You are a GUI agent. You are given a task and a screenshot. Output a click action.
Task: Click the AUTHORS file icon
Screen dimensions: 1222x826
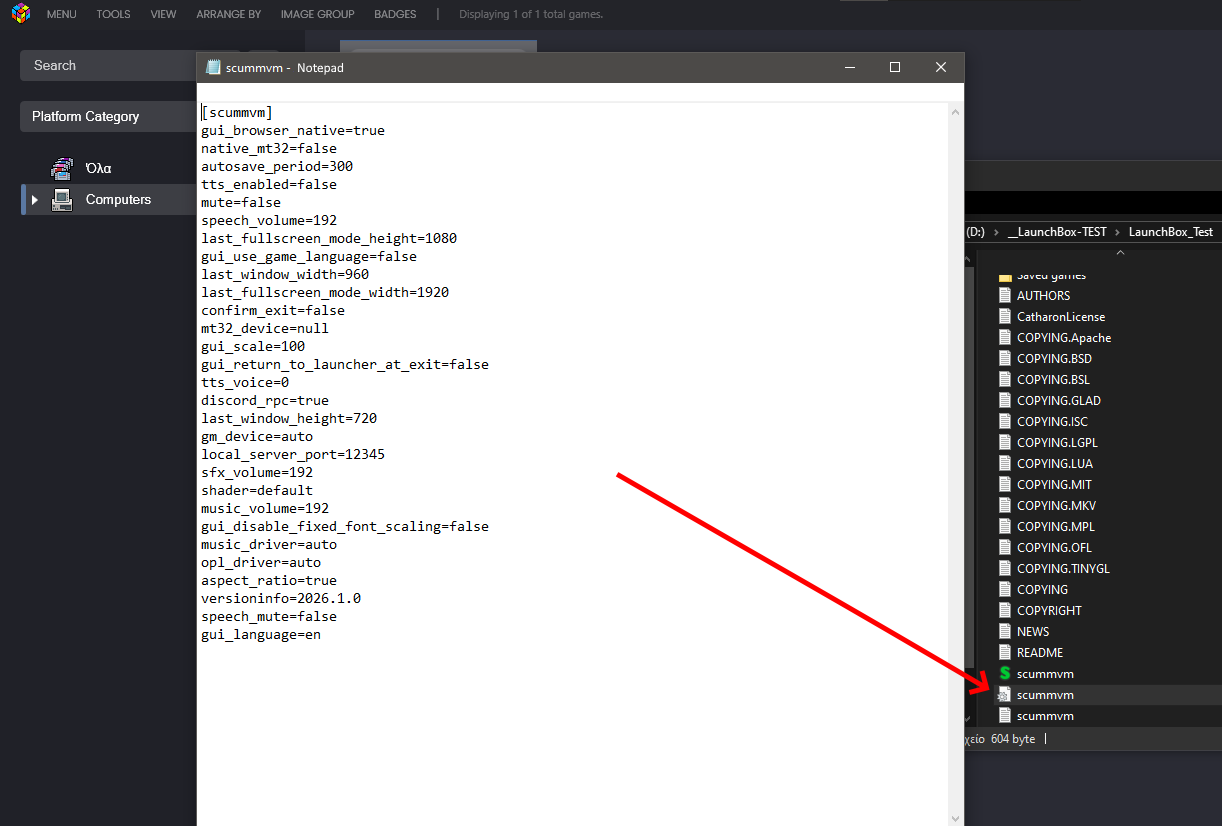click(1005, 296)
